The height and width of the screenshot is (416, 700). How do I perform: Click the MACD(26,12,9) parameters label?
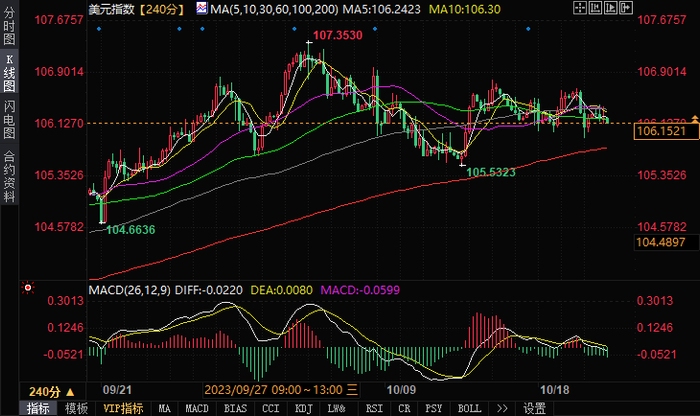click(129, 290)
